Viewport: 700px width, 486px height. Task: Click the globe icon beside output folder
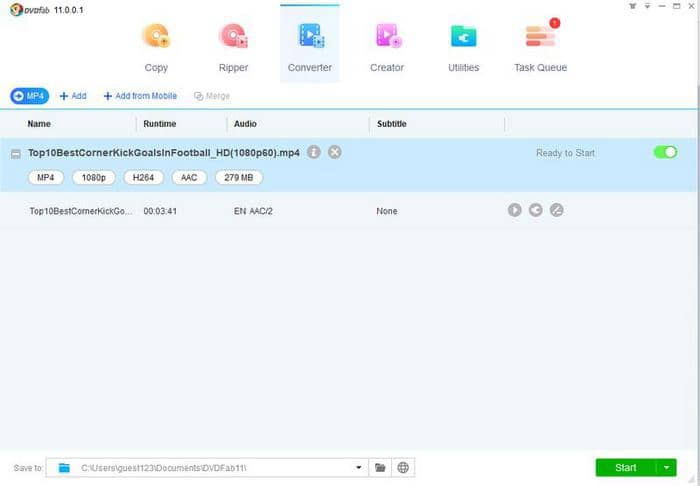(403, 468)
